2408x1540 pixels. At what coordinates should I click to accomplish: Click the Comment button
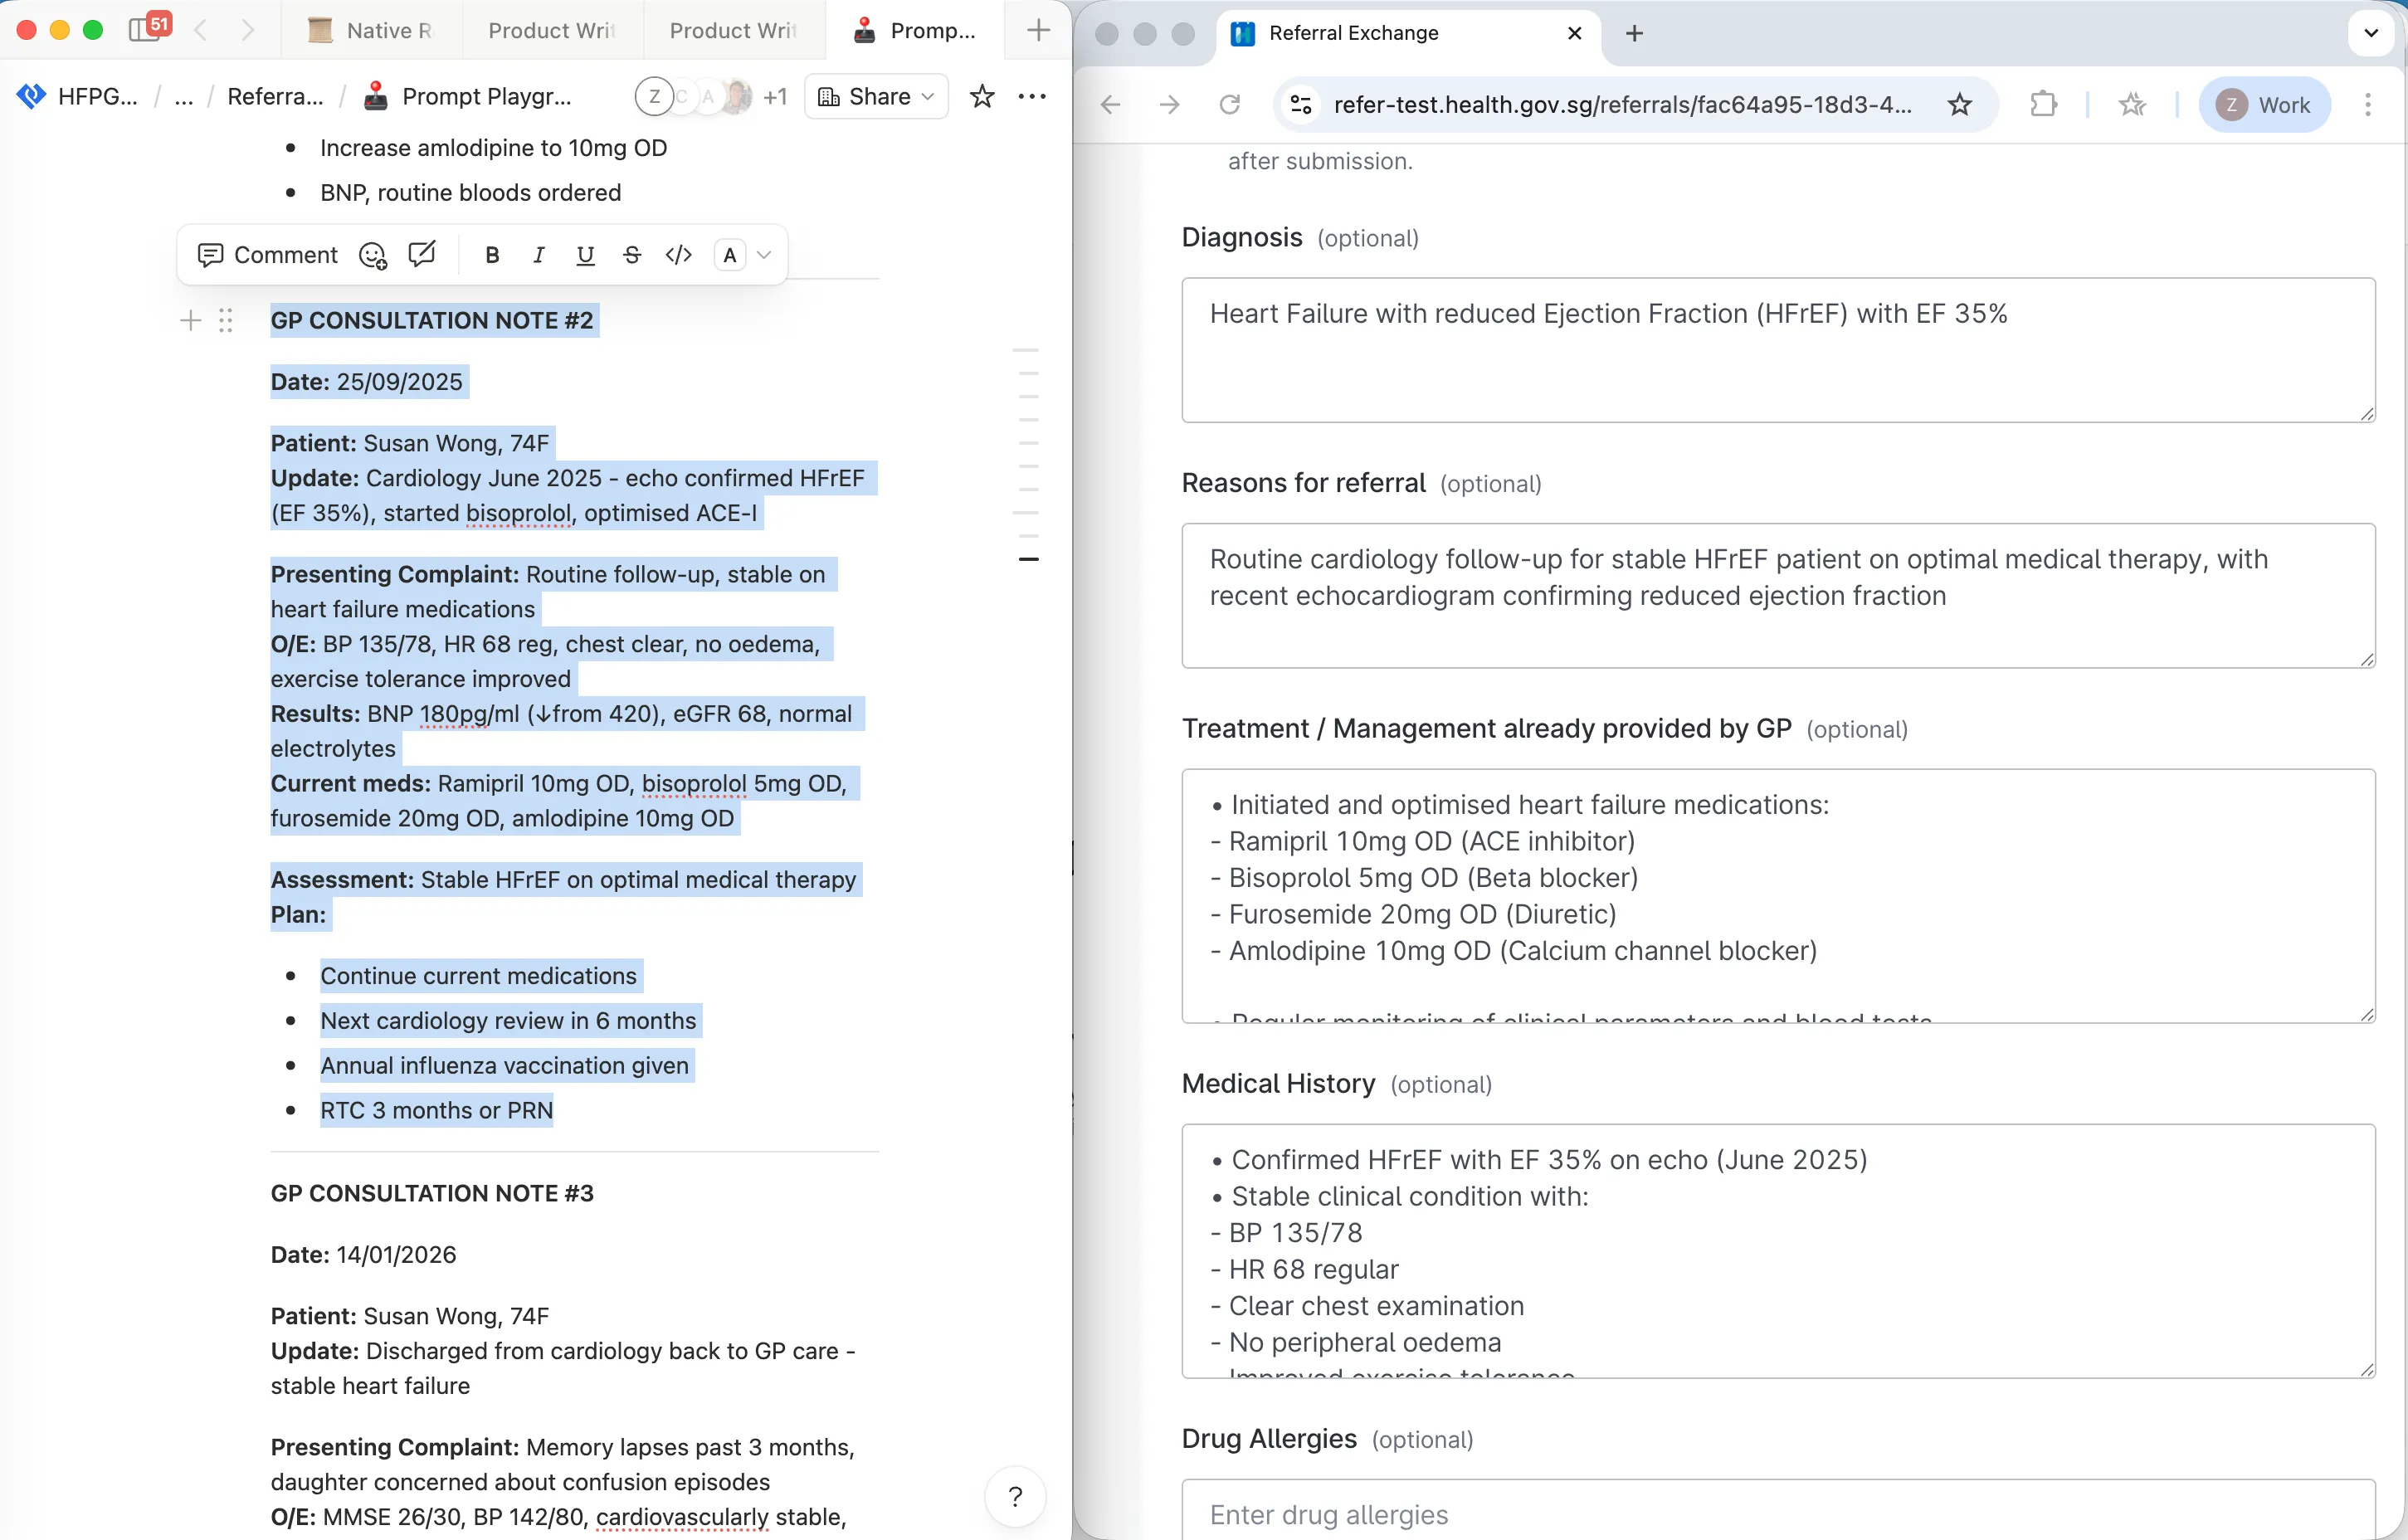coord(268,255)
